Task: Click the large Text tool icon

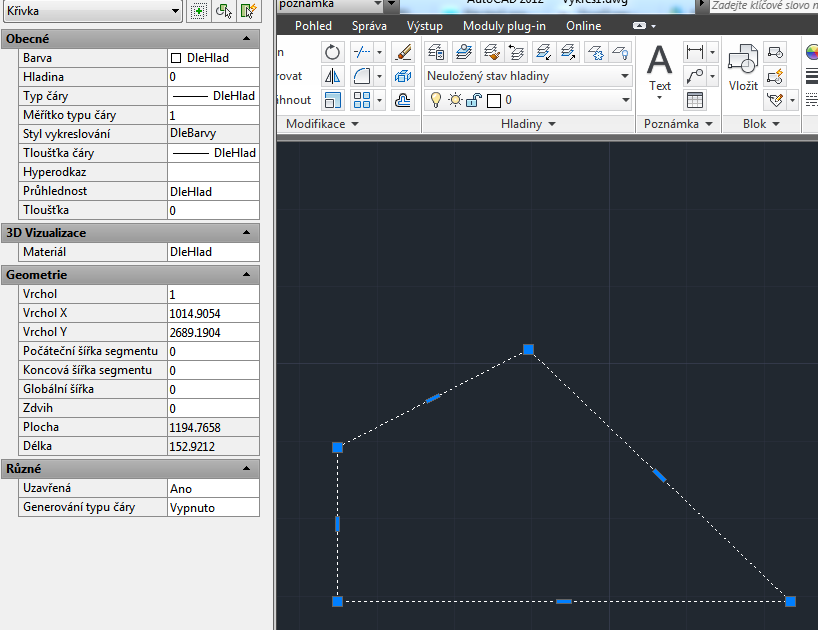Action: click(x=659, y=60)
